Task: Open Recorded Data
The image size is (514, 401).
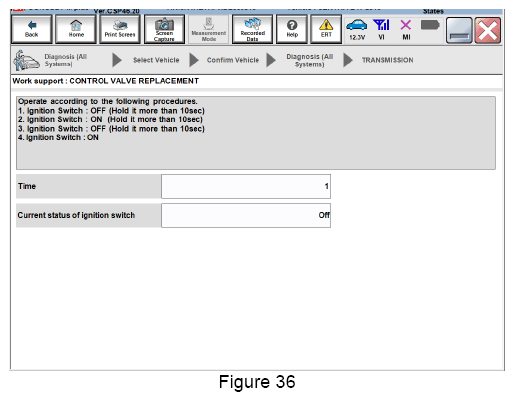Action: pos(253,29)
